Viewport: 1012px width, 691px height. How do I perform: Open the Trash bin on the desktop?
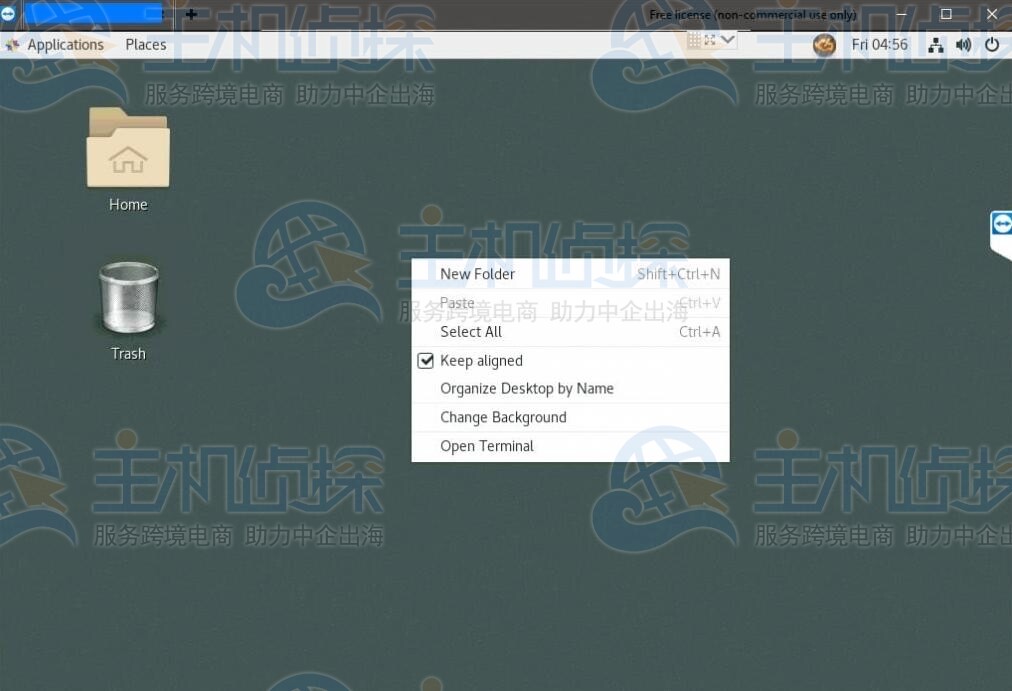click(x=128, y=300)
